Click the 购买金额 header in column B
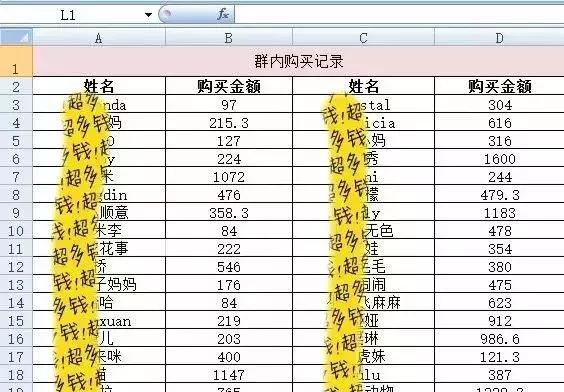 [229, 86]
